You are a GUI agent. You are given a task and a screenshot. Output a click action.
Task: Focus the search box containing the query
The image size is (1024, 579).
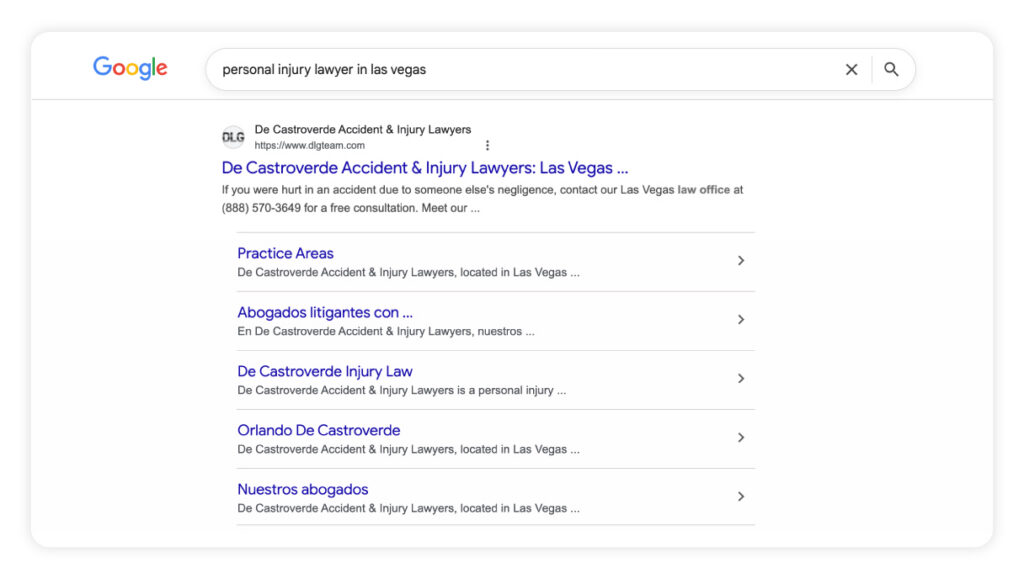(x=520, y=70)
